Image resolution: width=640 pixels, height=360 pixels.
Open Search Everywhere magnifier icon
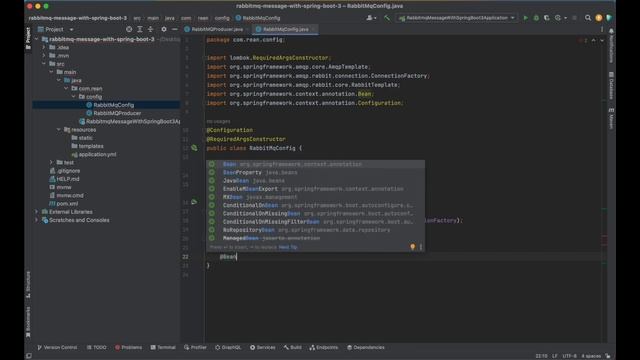588,18
